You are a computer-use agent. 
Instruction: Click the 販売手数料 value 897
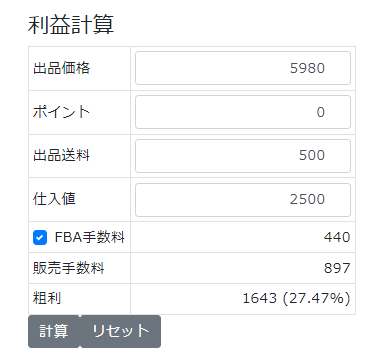[337, 268]
